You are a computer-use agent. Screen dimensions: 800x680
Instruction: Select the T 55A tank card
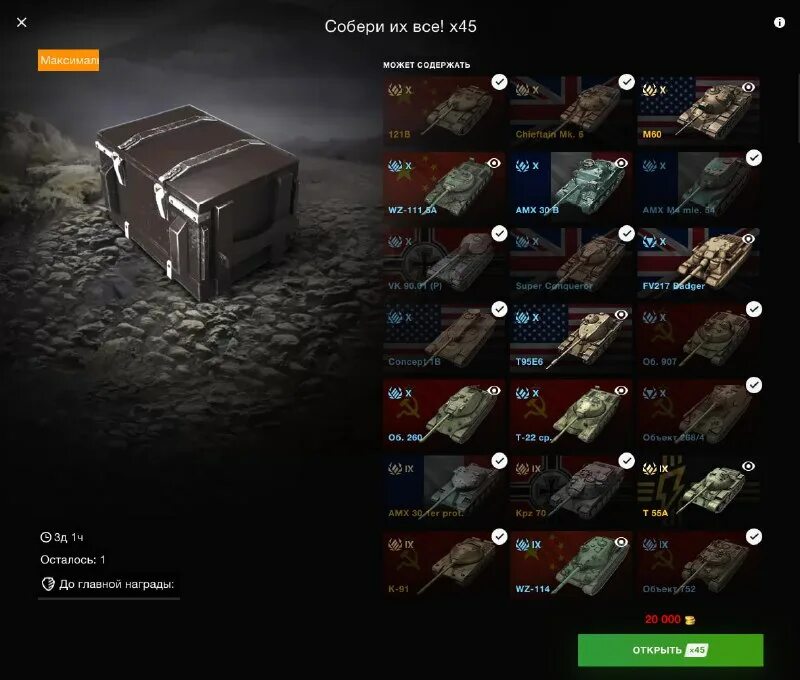tap(698, 489)
